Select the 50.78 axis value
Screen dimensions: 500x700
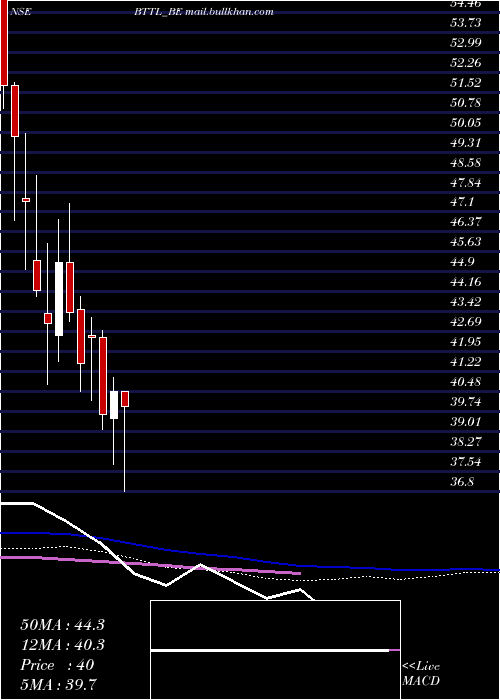point(466,103)
